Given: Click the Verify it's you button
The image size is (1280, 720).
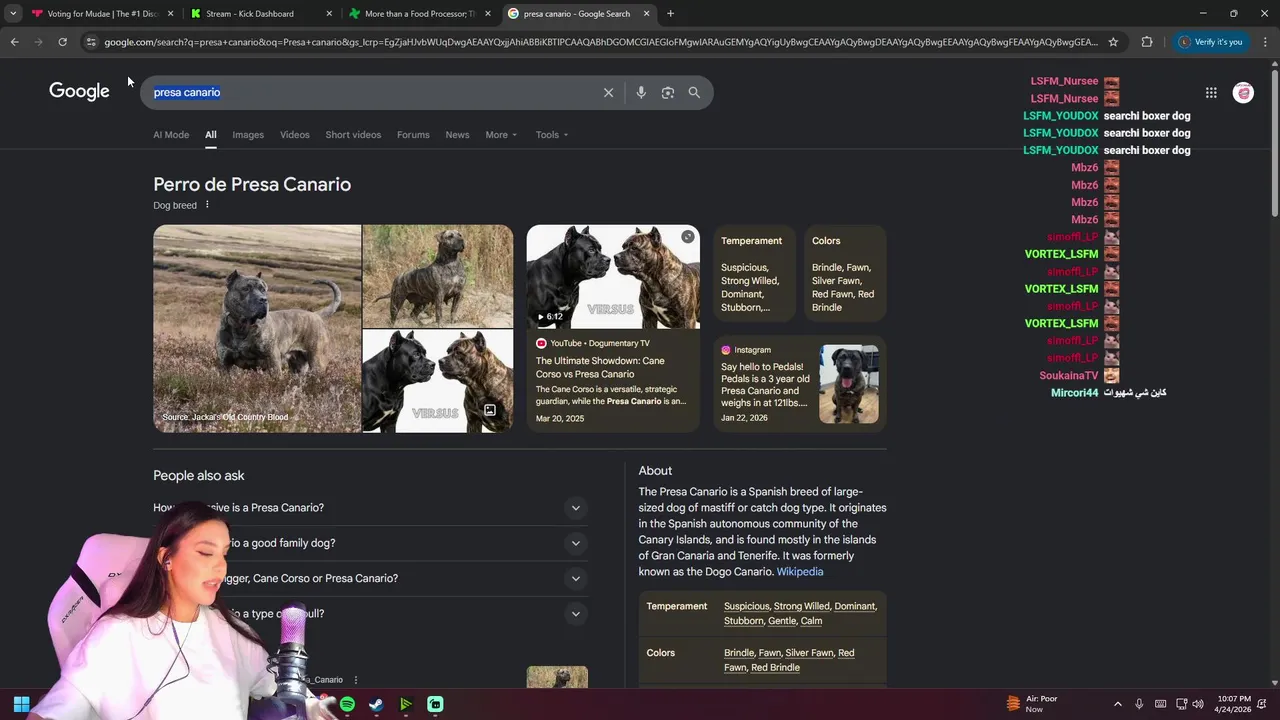Looking at the screenshot, I should [x=1209, y=42].
